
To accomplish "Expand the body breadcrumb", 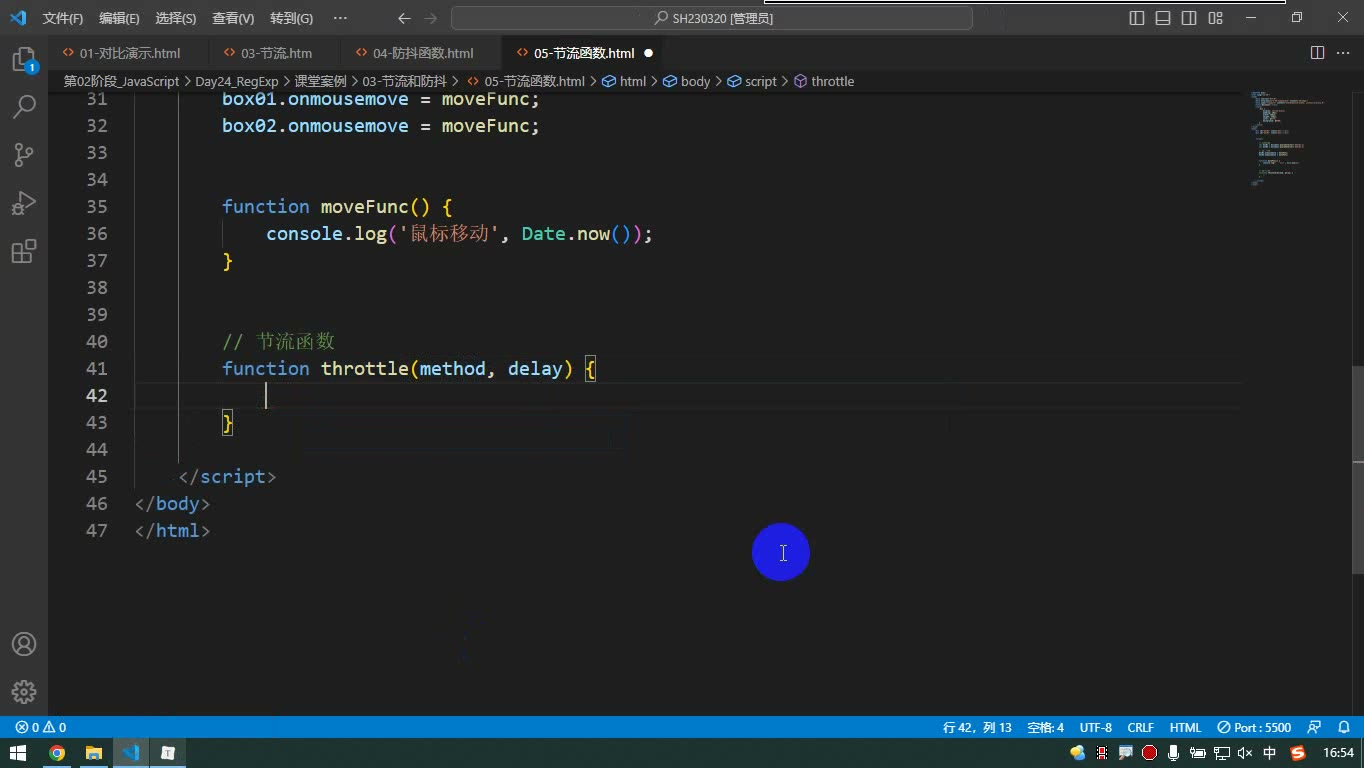I will (687, 81).
